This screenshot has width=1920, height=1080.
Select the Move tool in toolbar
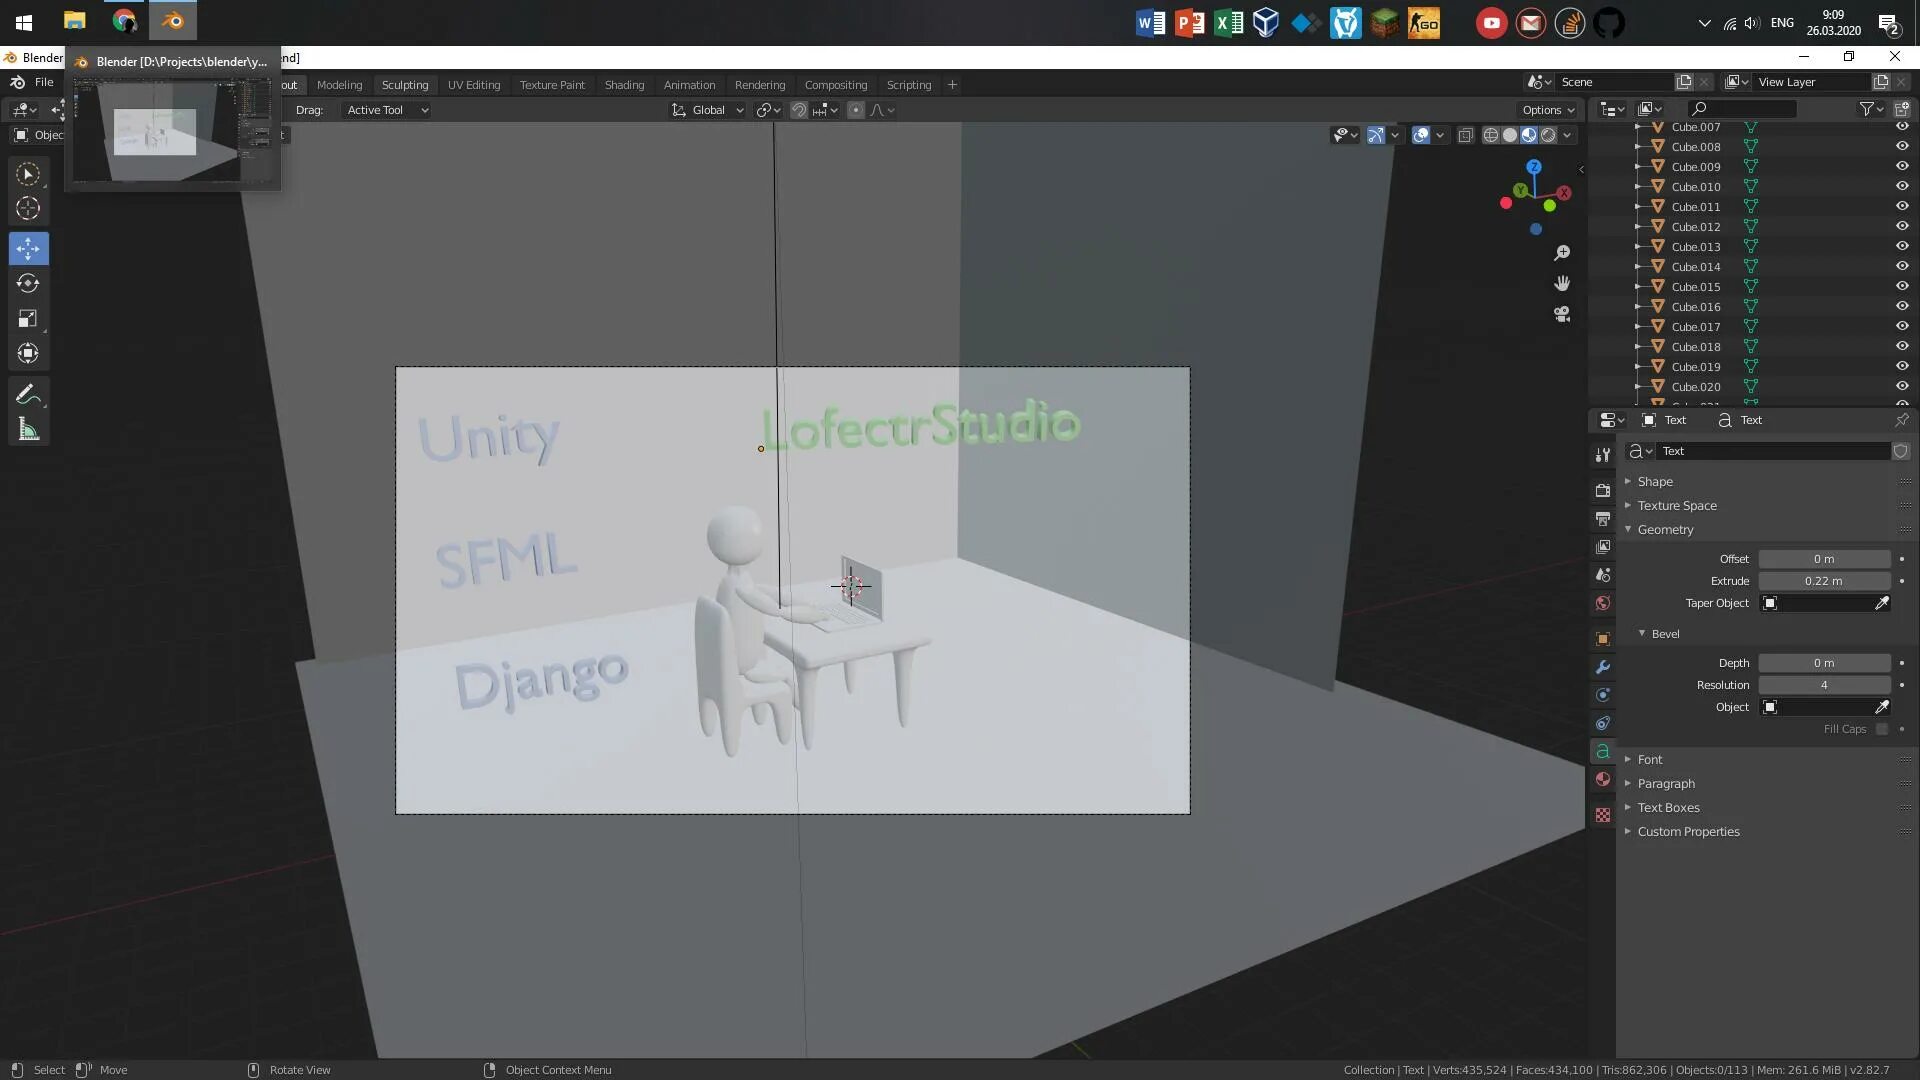(x=28, y=248)
